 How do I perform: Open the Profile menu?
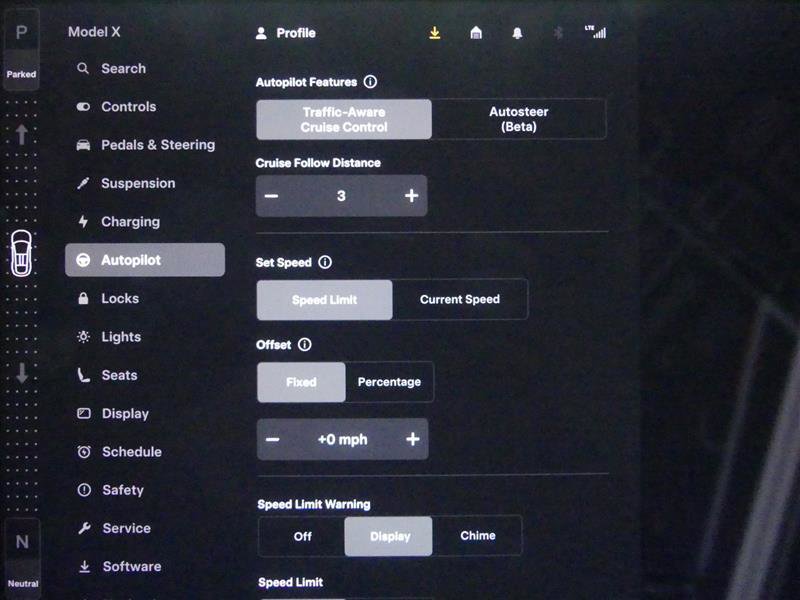286,33
